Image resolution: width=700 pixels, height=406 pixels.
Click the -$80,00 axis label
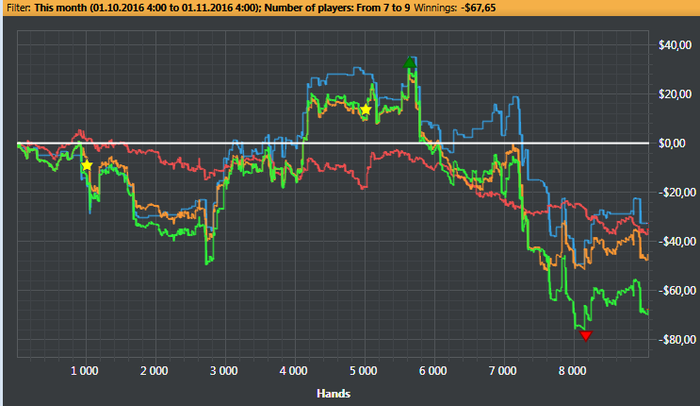[x=677, y=339]
